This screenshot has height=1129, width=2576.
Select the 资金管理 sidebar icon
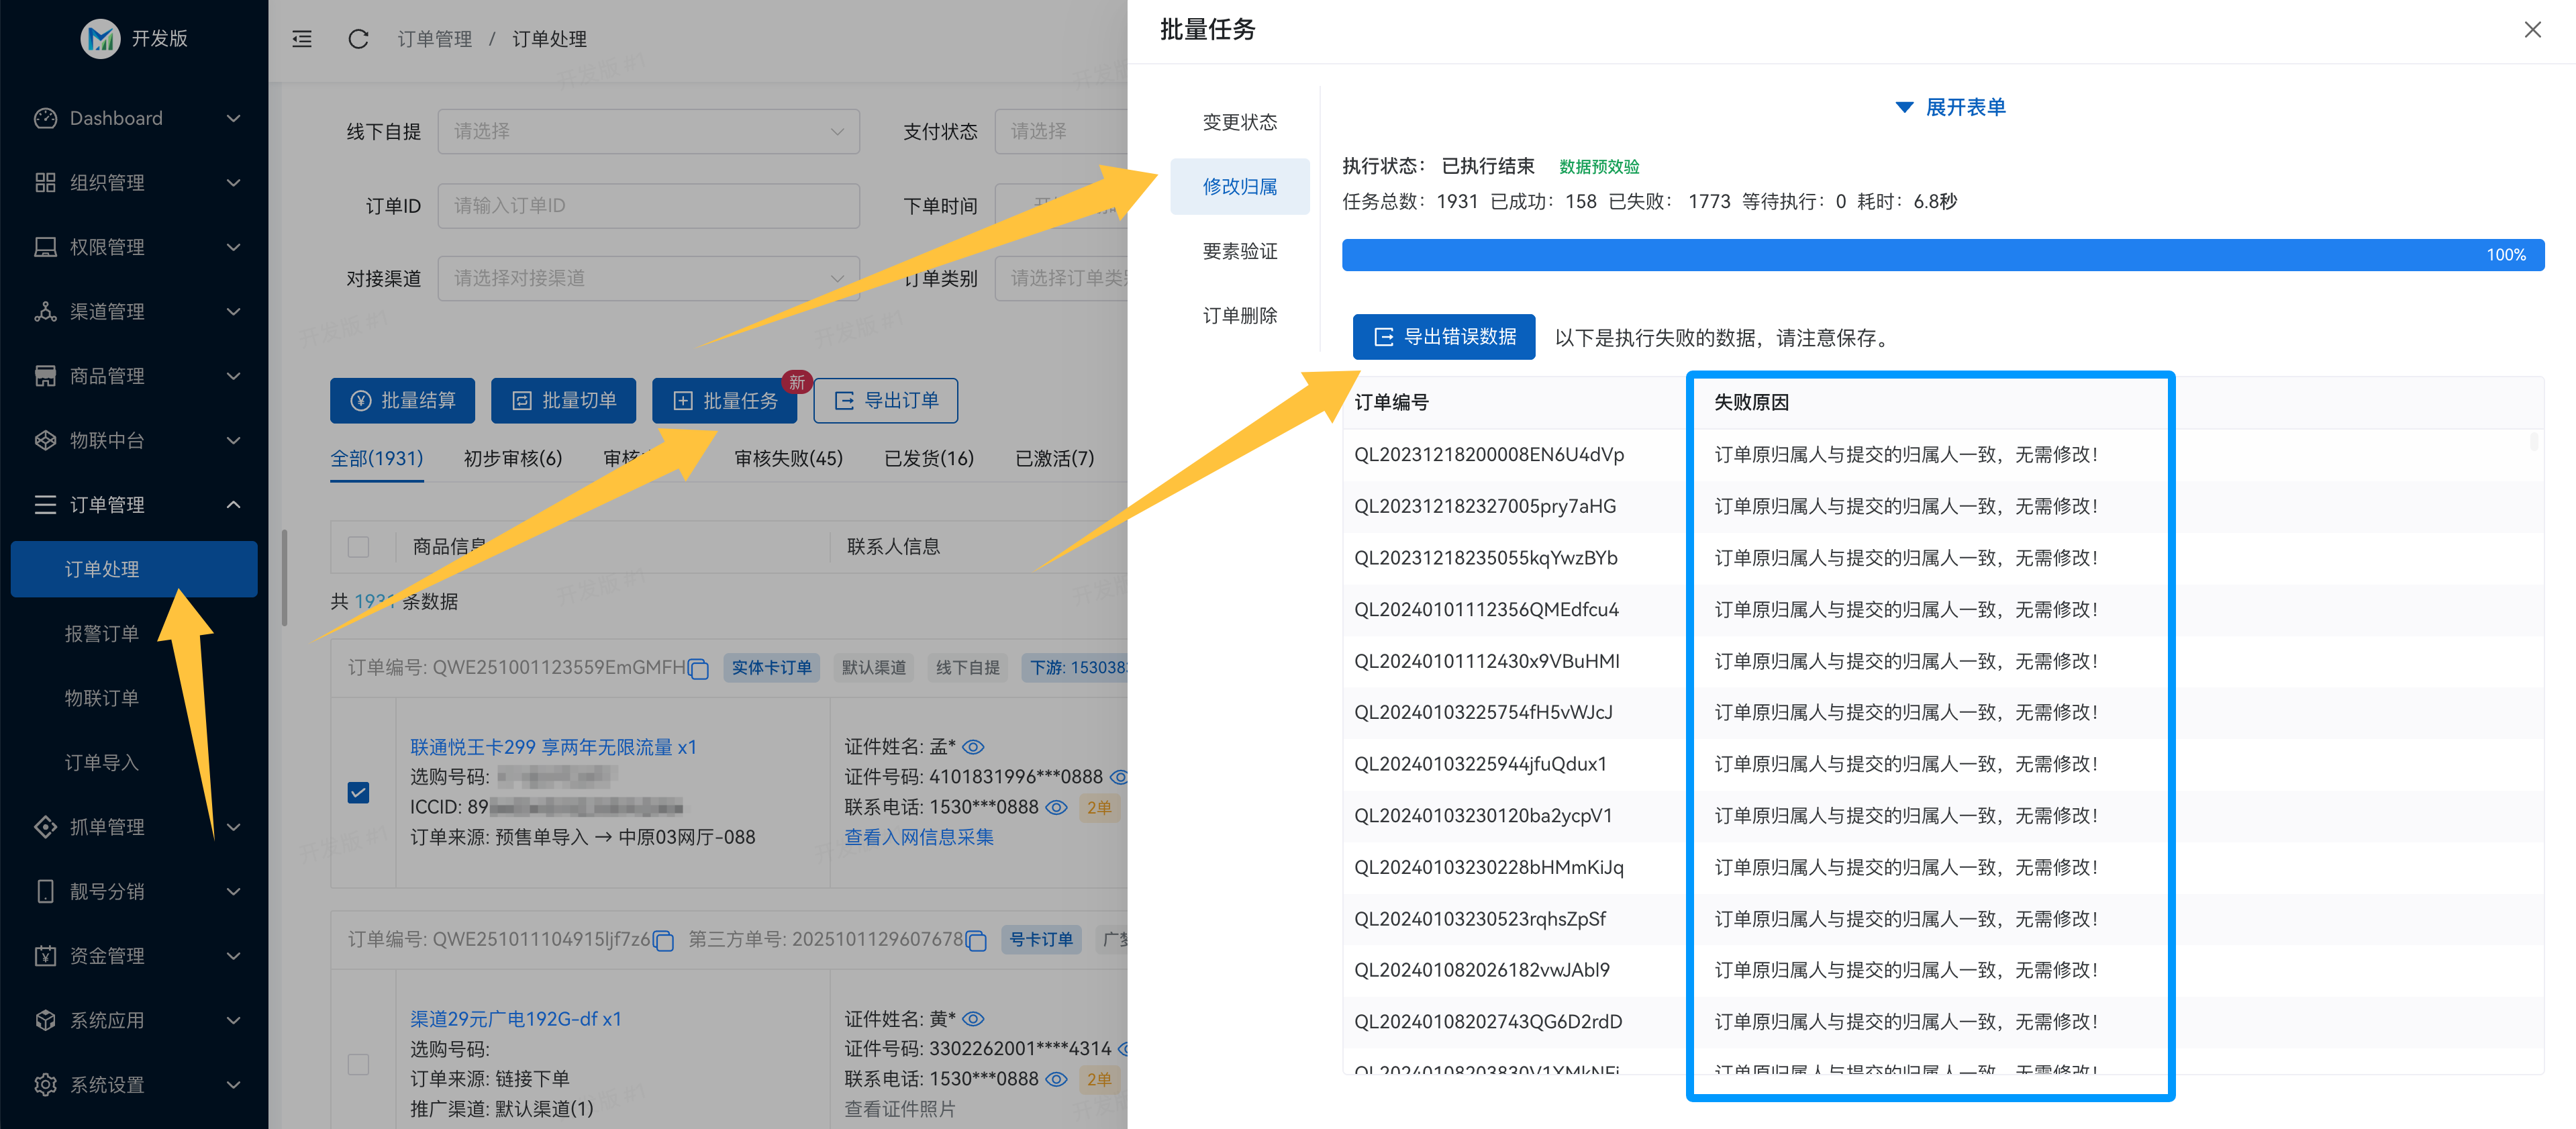pyautogui.click(x=45, y=955)
